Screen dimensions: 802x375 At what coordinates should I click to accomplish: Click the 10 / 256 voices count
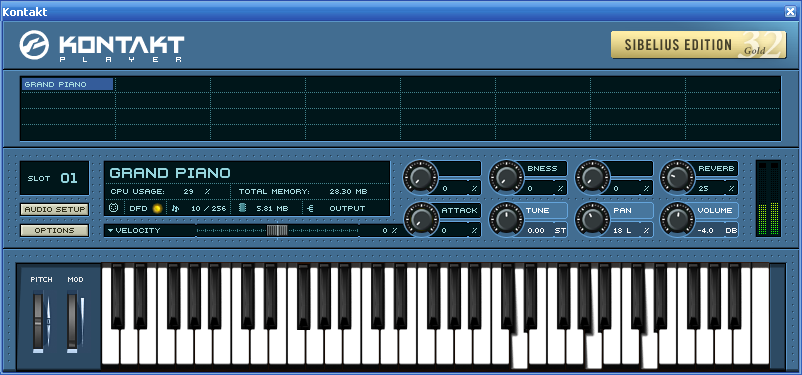tap(208, 208)
